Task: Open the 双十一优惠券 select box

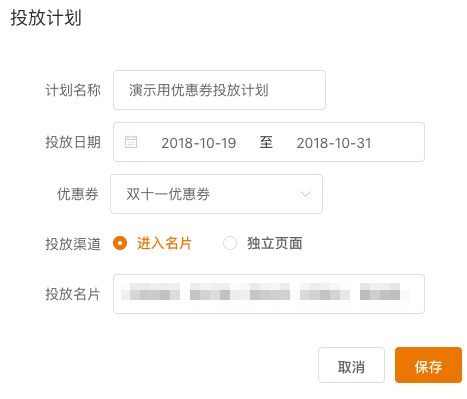Action: (216, 194)
